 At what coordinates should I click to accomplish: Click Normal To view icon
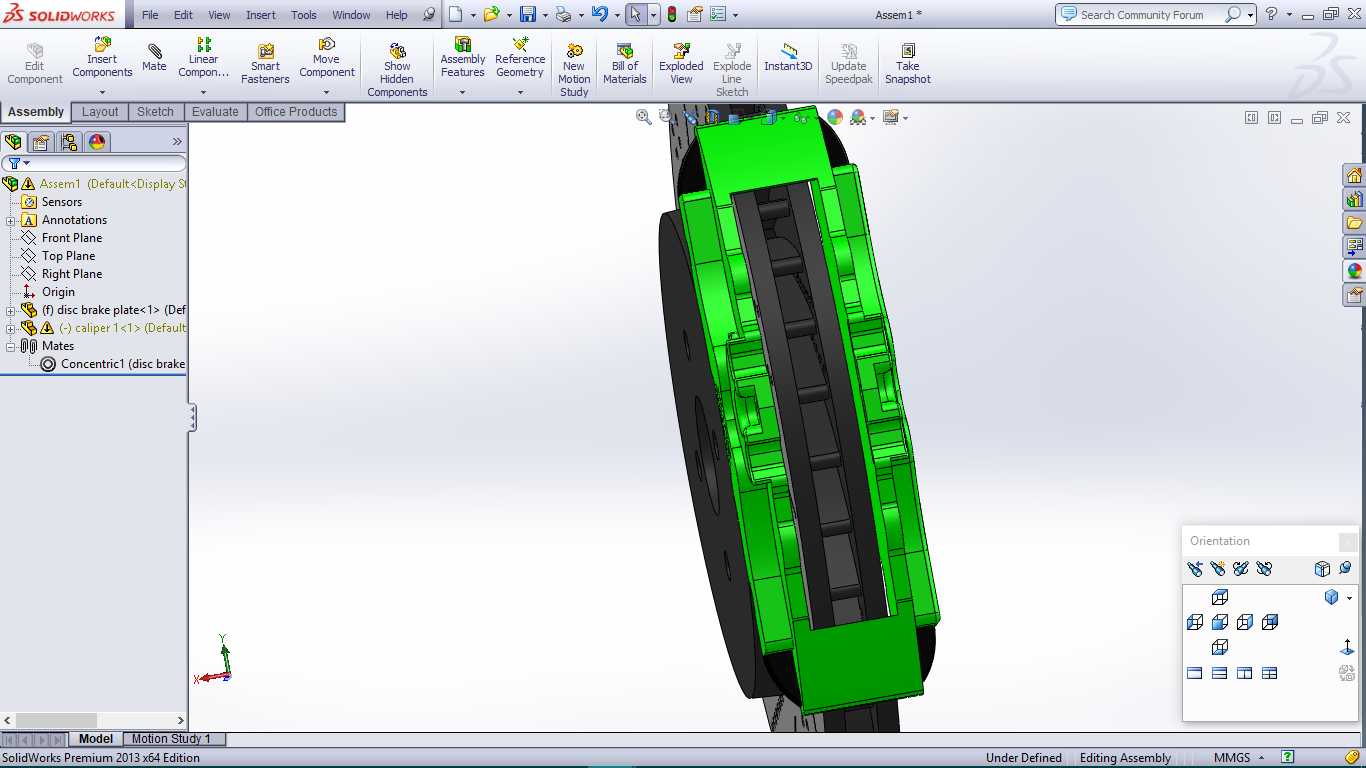1347,647
